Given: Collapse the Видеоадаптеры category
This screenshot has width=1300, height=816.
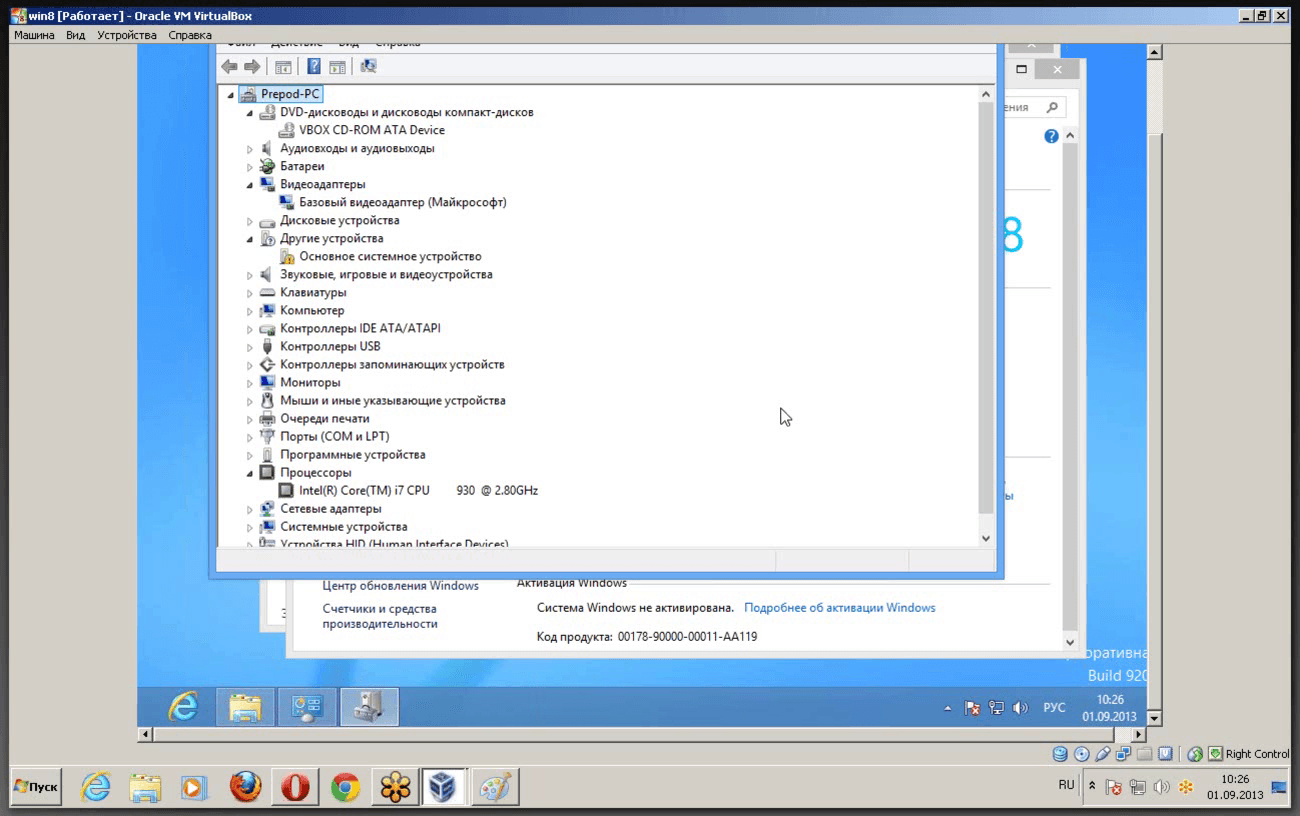Looking at the screenshot, I should point(250,185).
